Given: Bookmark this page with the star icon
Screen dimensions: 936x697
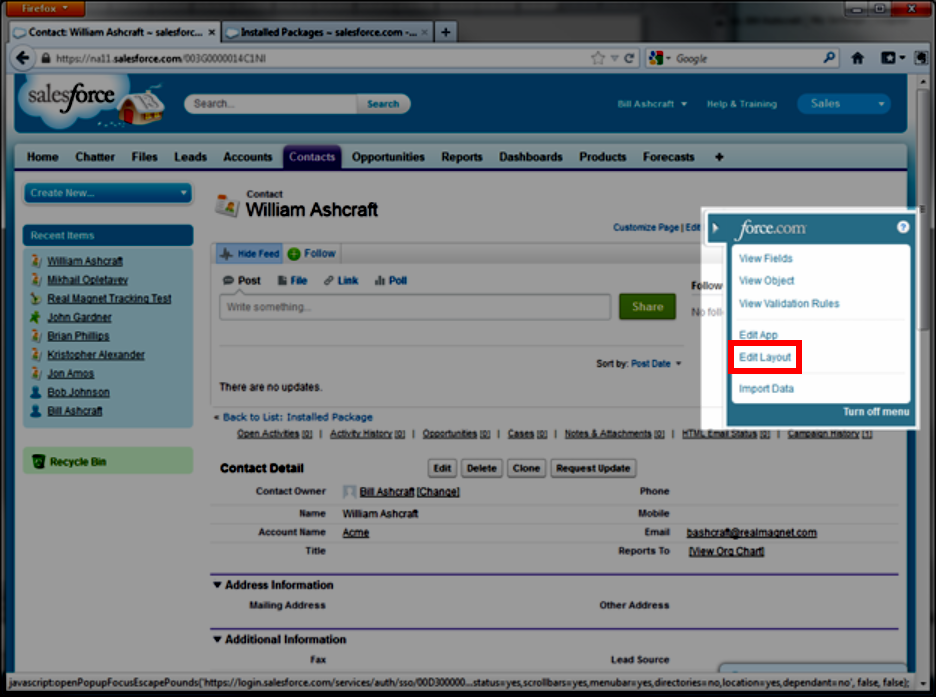Looking at the screenshot, I should point(598,58).
